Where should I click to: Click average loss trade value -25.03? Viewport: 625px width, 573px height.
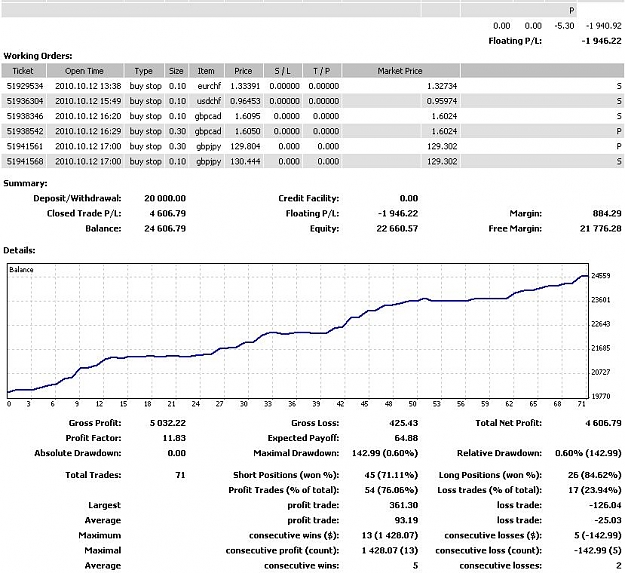click(x=608, y=521)
